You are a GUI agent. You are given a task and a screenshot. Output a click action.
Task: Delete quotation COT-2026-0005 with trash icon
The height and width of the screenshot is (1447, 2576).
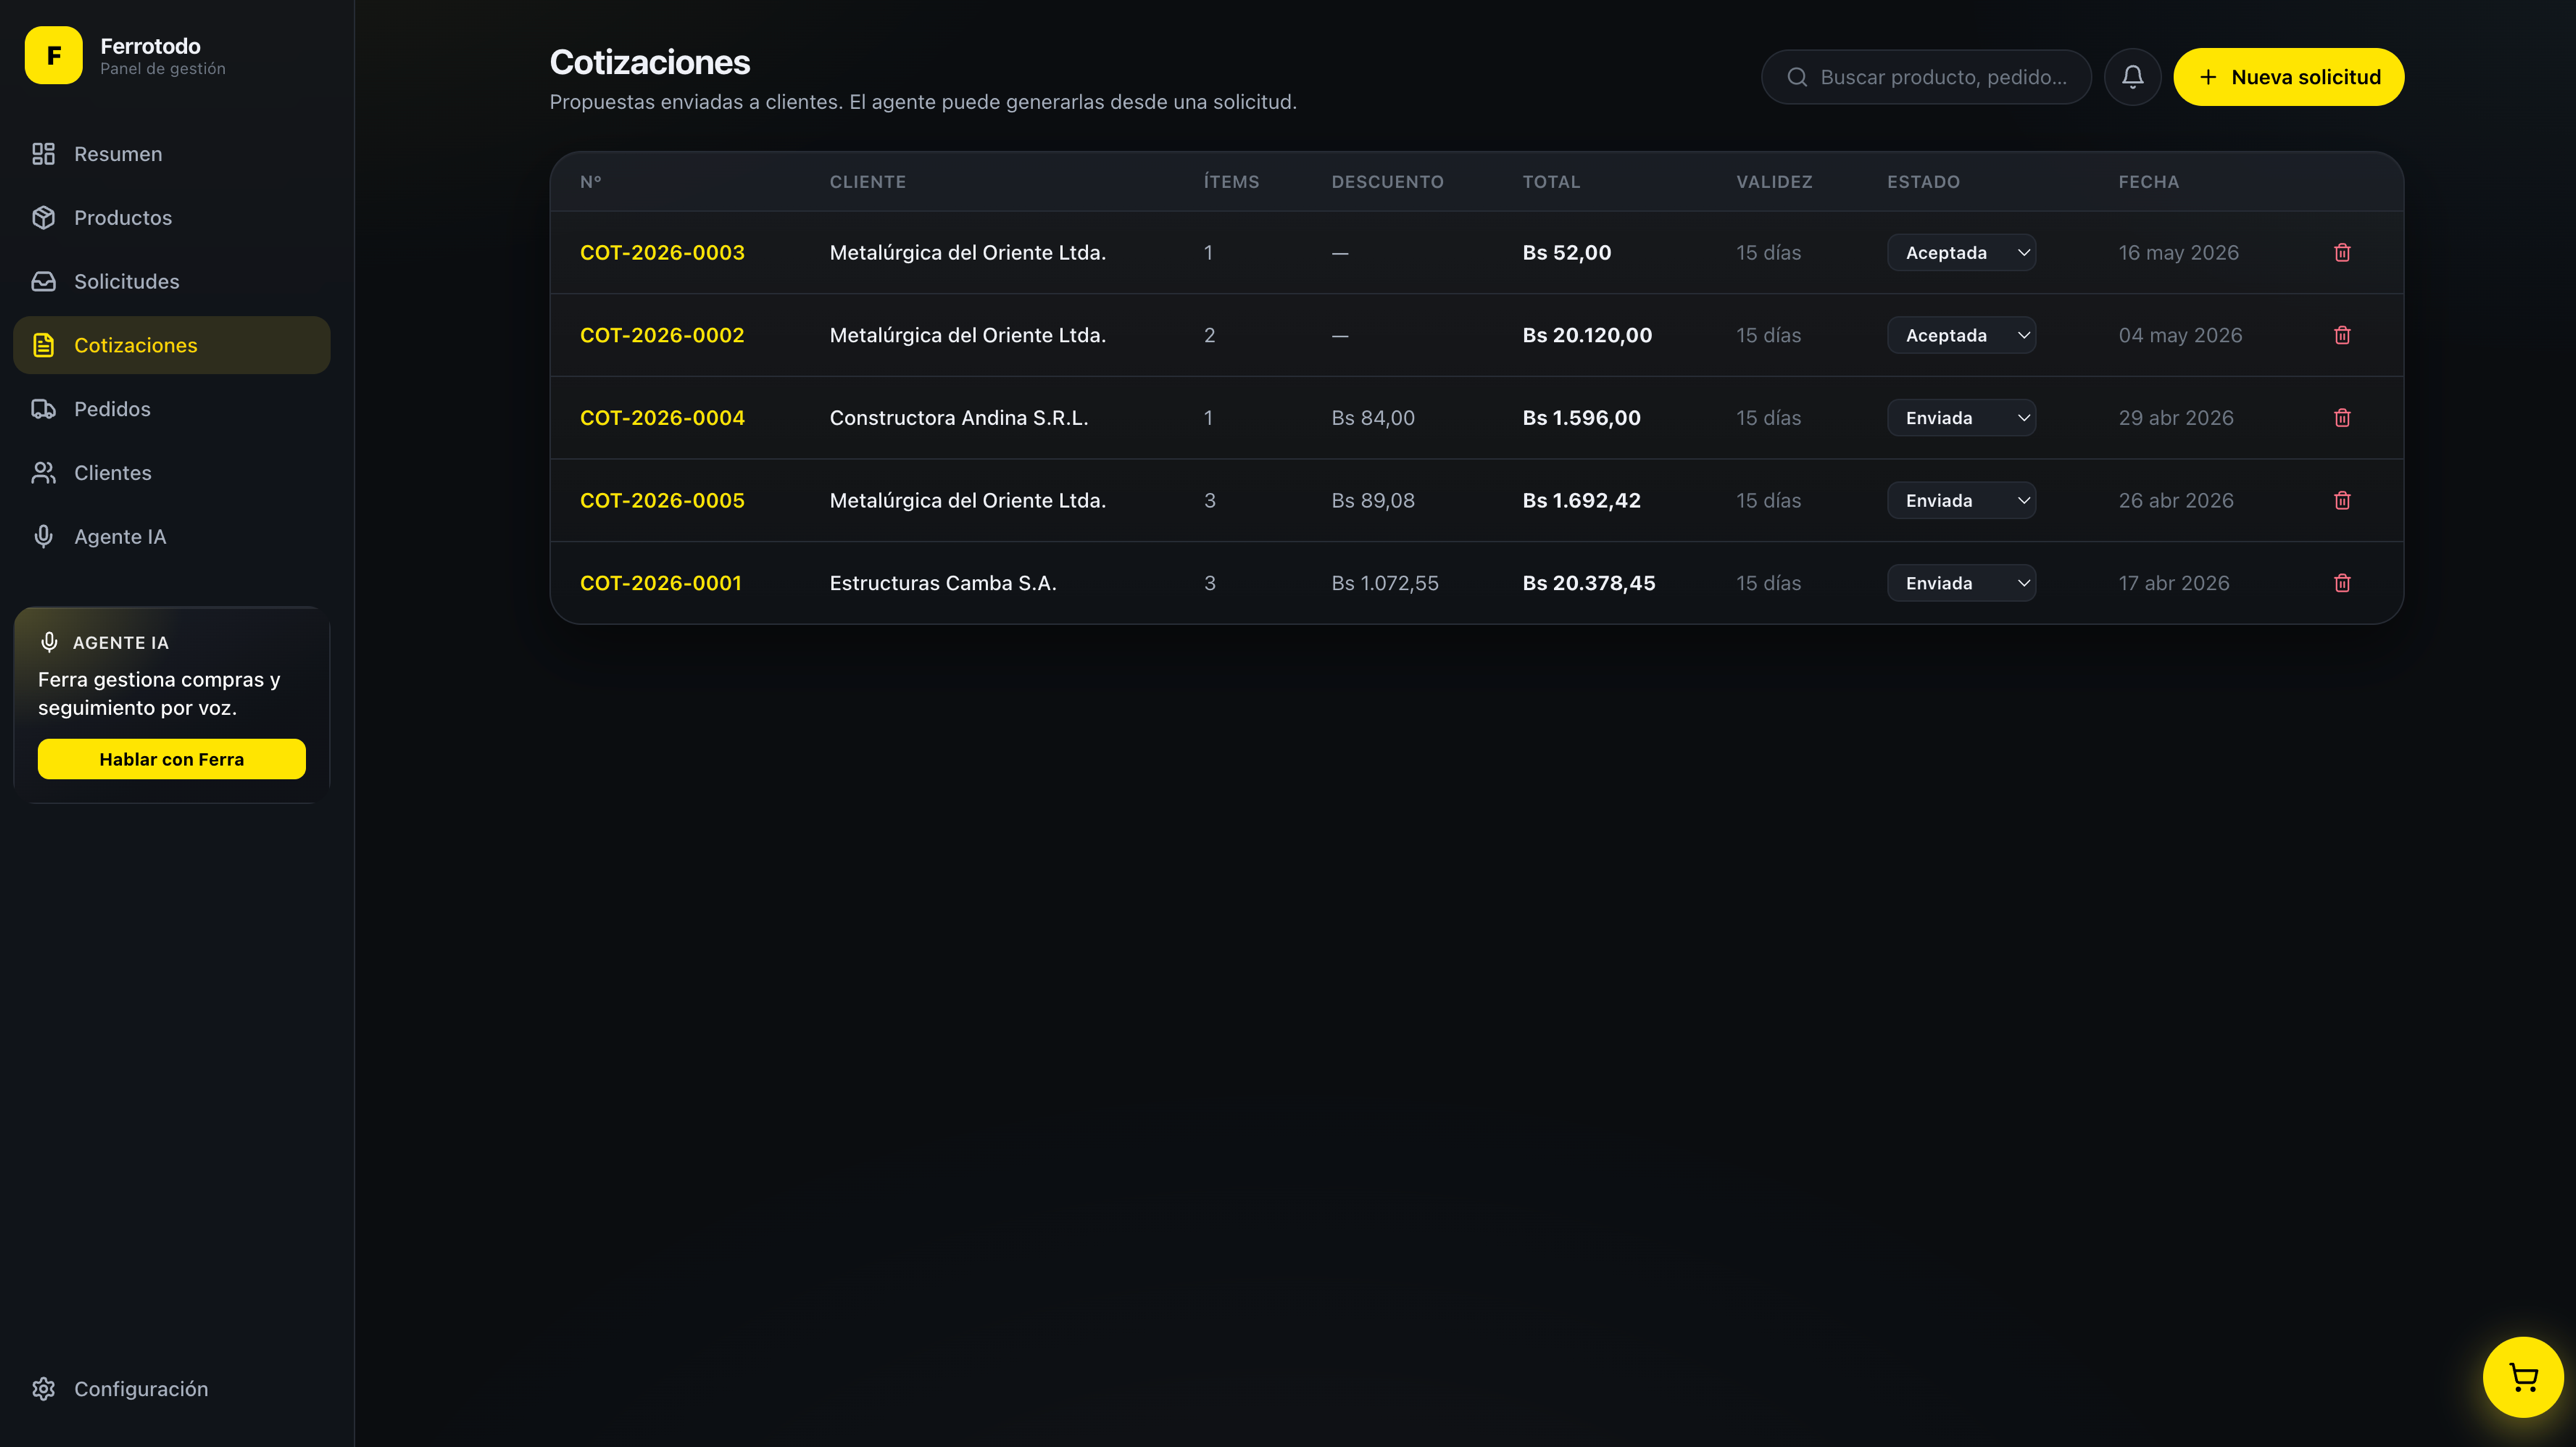[2342, 501]
